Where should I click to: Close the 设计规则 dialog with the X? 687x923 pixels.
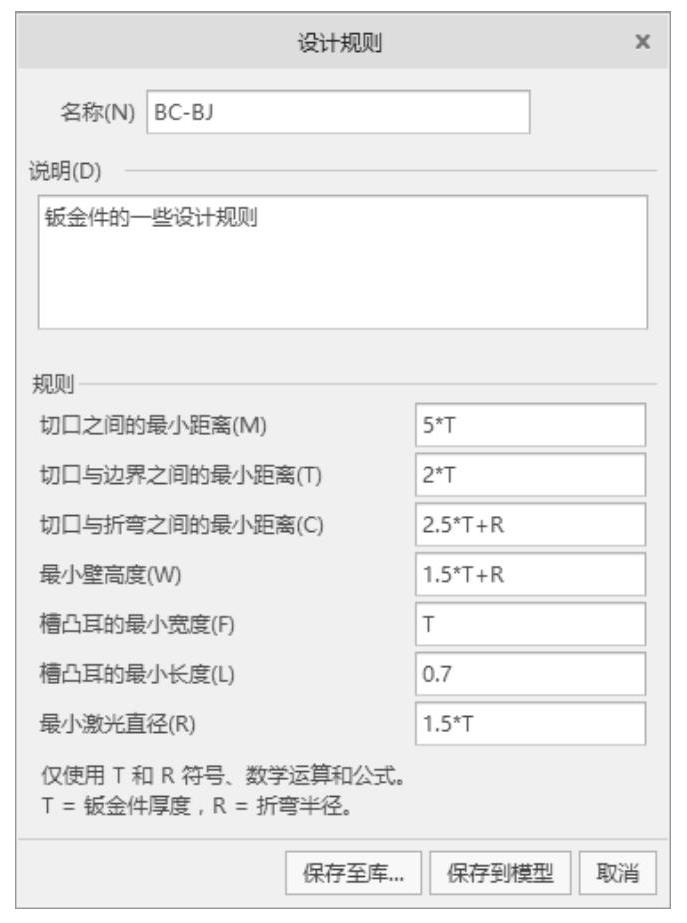point(643,43)
